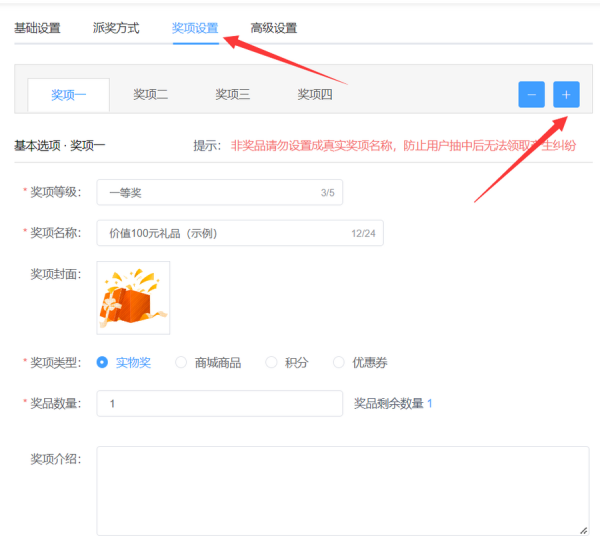Focus the 奖项等级 input field
This screenshot has width=600, height=536.
click(220, 192)
